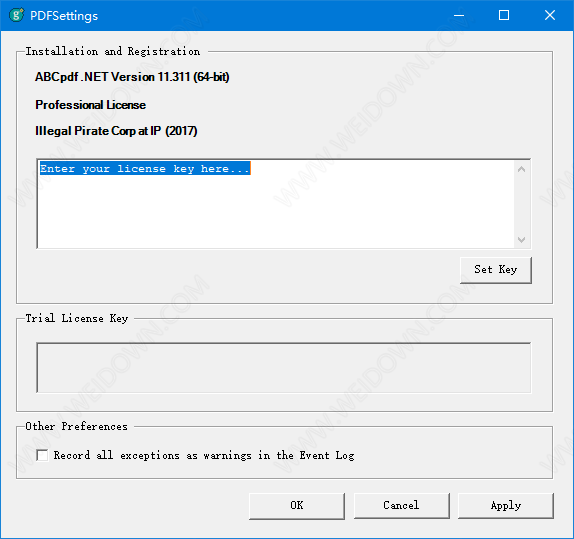Viewport: 574px width, 539px height.
Task: Cancel the PDFSettings dialog
Action: click(402, 506)
